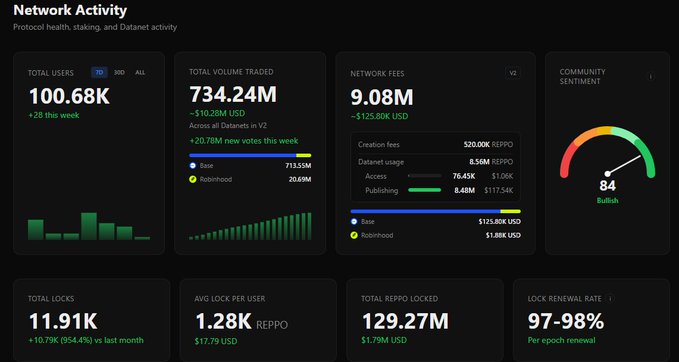Click Base chain icon in Network Fees

354,222
